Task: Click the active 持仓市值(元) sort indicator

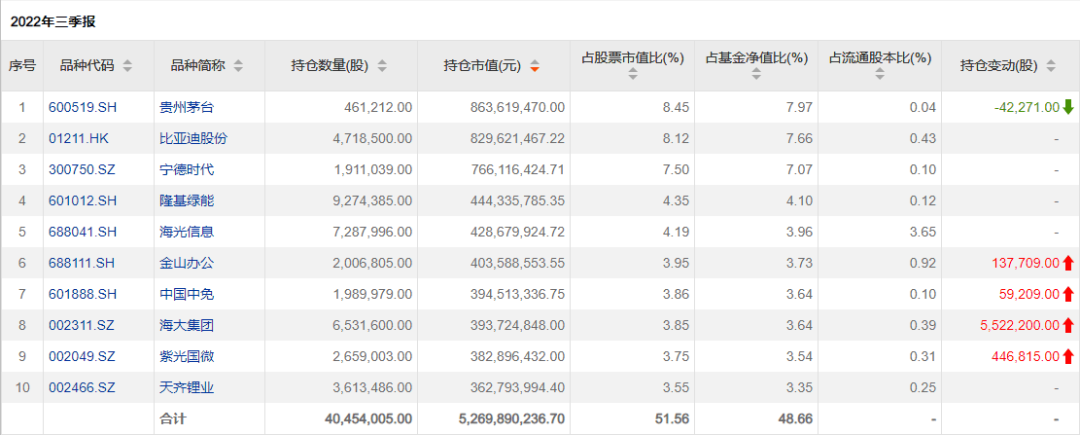Action: coord(534,66)
